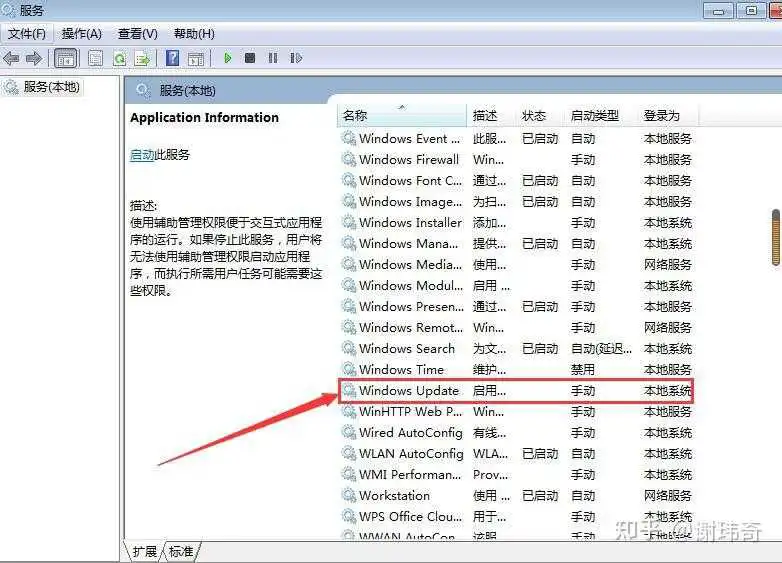The width and height of the screenshot is (782, 563).
Task: Toggle the action pane toolbar icon
Action: [196, 59]
